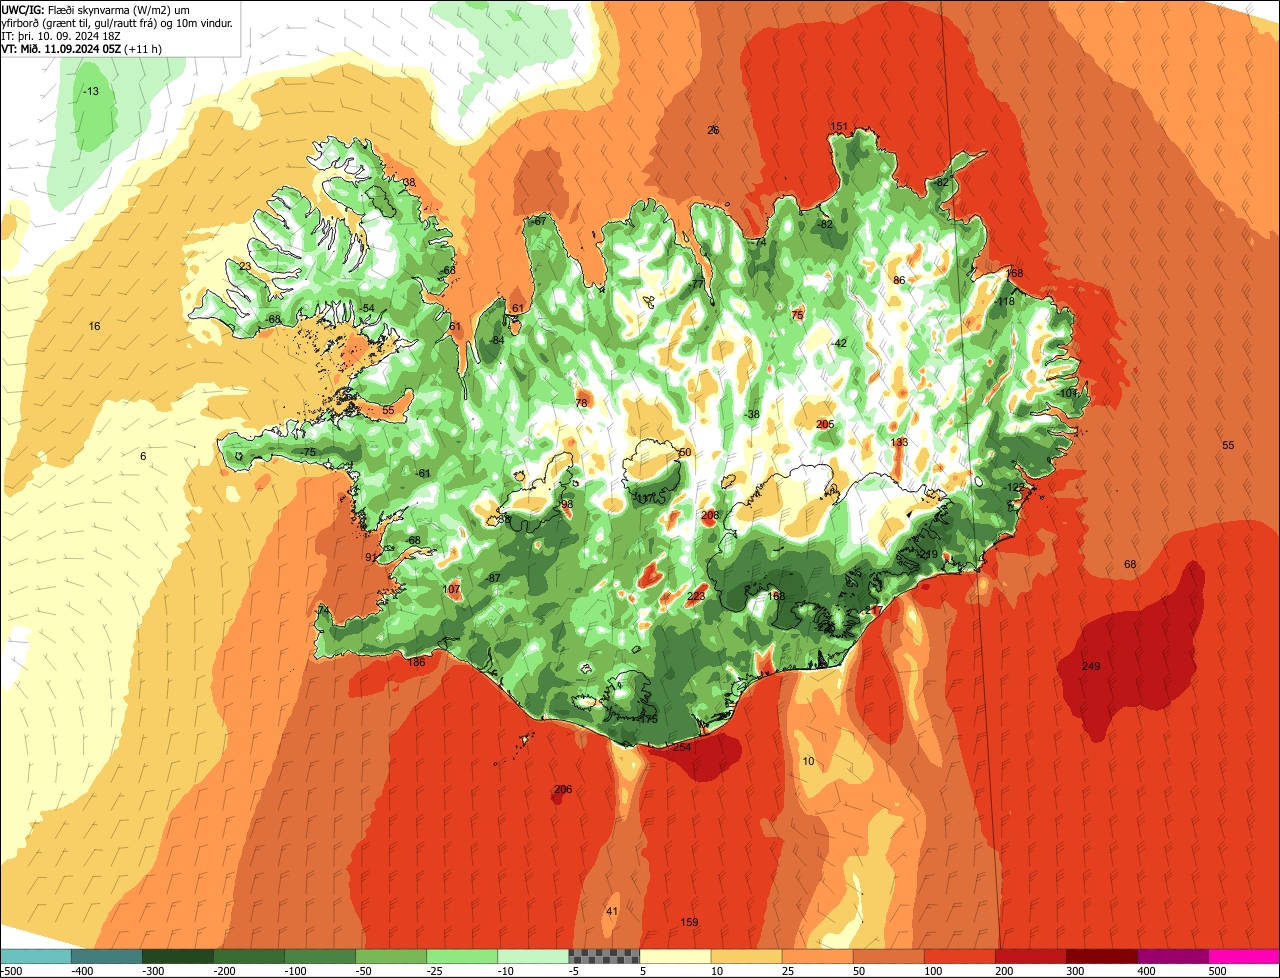Click the '10' value southeast of the coast
1280x978 pixels.
pyautogui.click(x=808, y=761)
